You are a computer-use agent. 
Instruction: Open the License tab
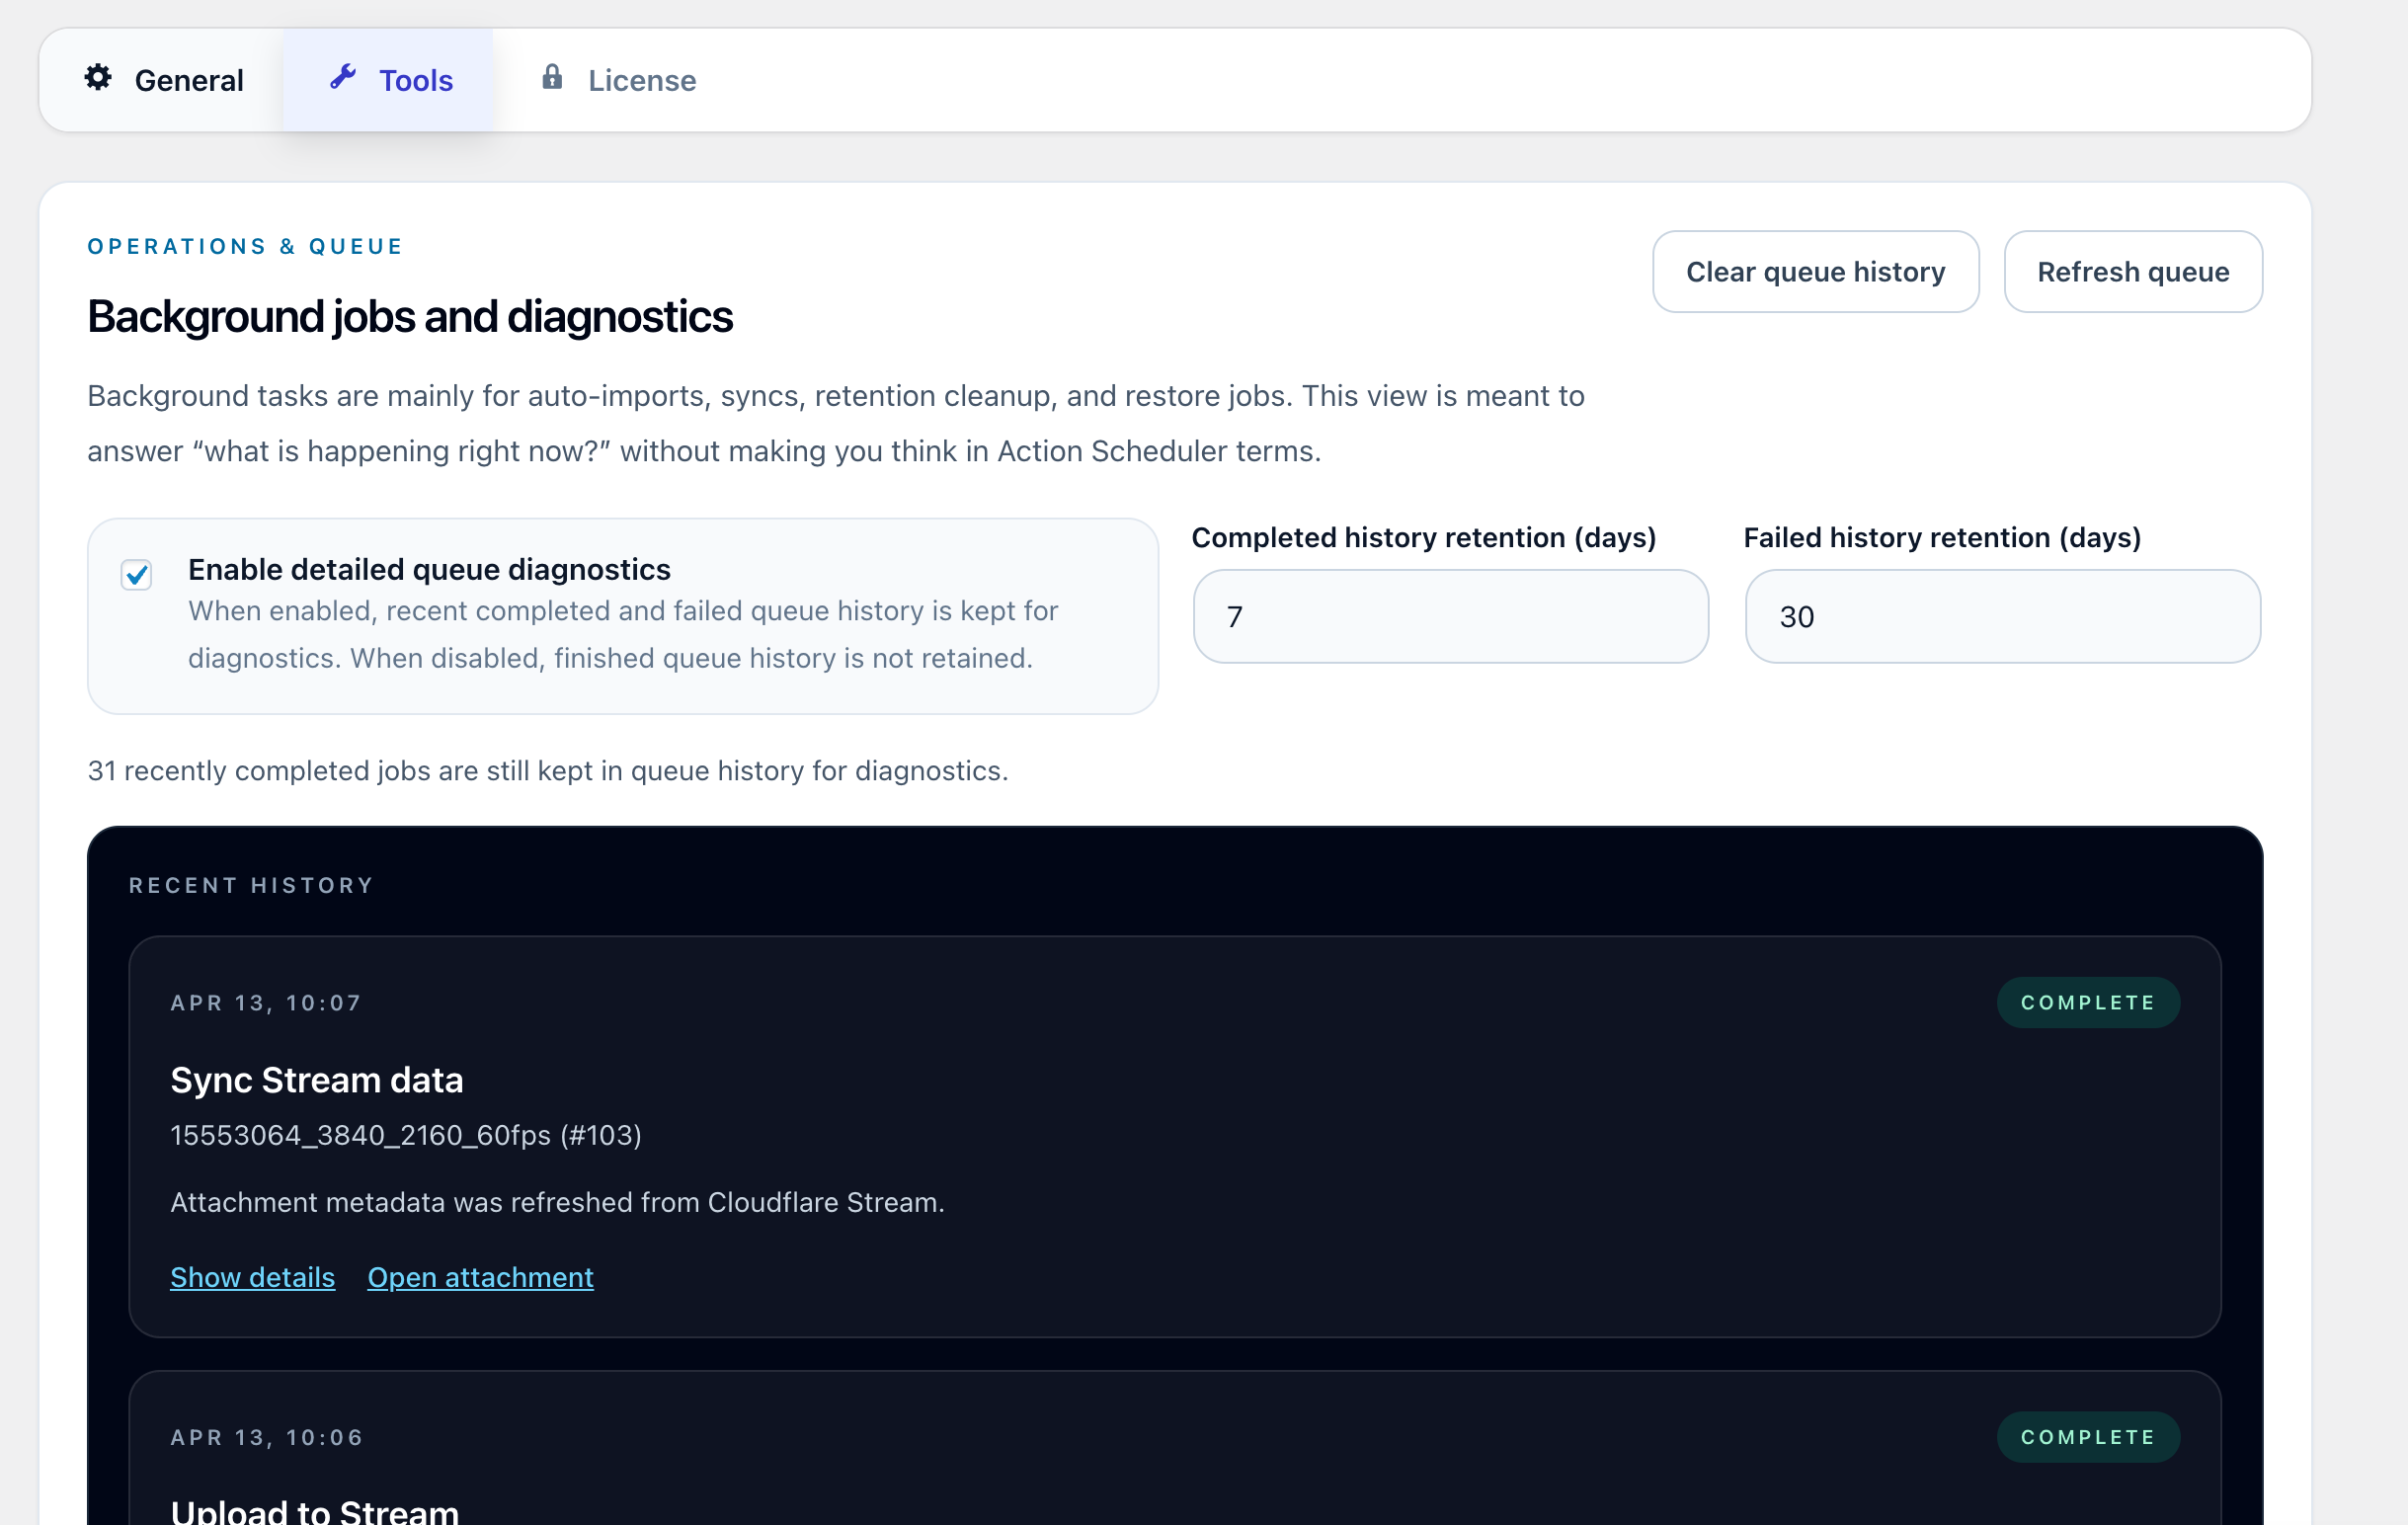641,80
